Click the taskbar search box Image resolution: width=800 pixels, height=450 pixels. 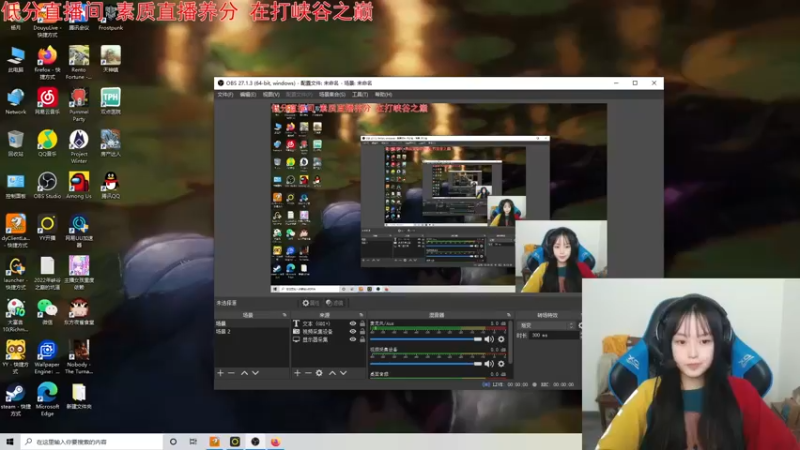92,442
